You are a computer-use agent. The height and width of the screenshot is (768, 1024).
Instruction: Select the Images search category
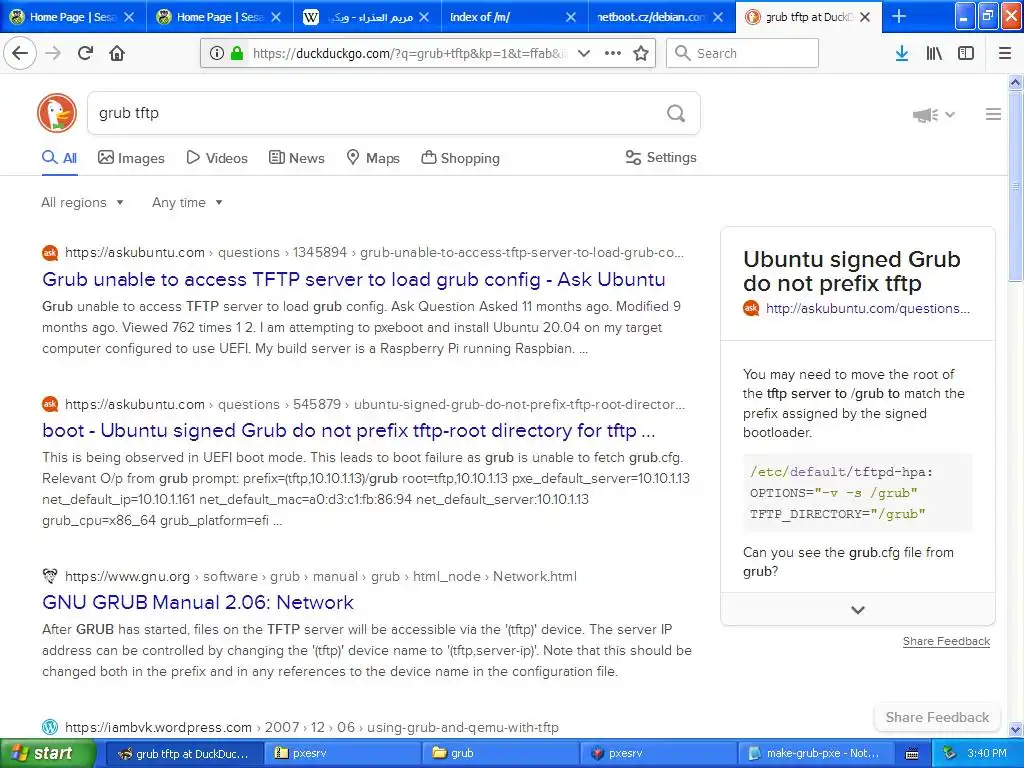(x=131, y=158)
